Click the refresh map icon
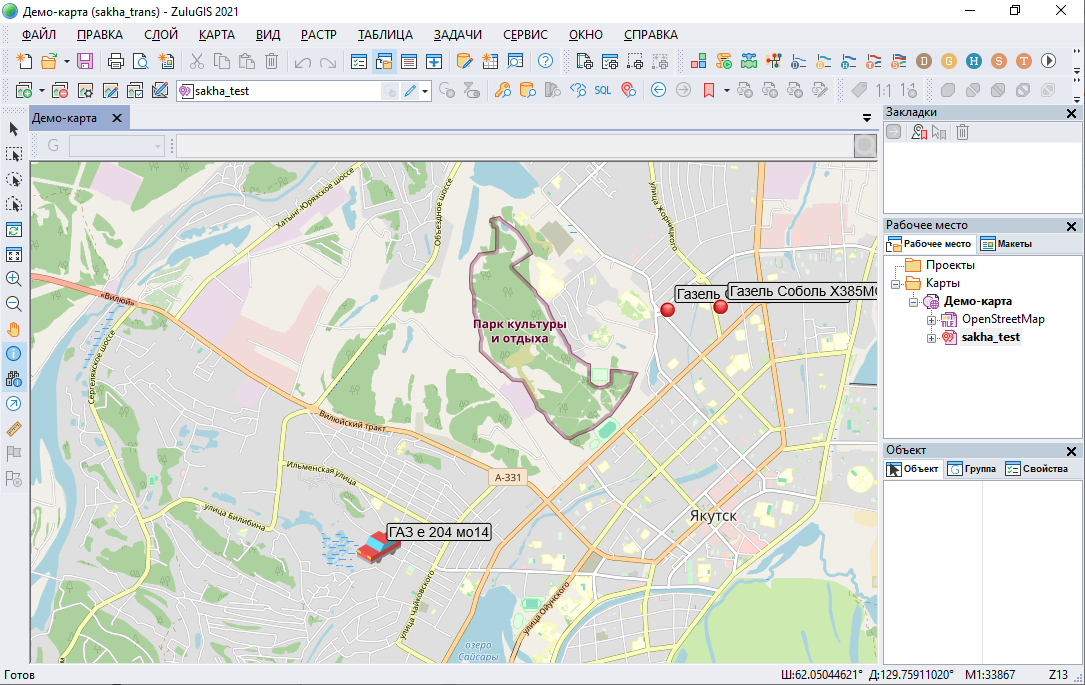Image resolution: width=1085 pixels, height=685 pixels. coord(14,229)
